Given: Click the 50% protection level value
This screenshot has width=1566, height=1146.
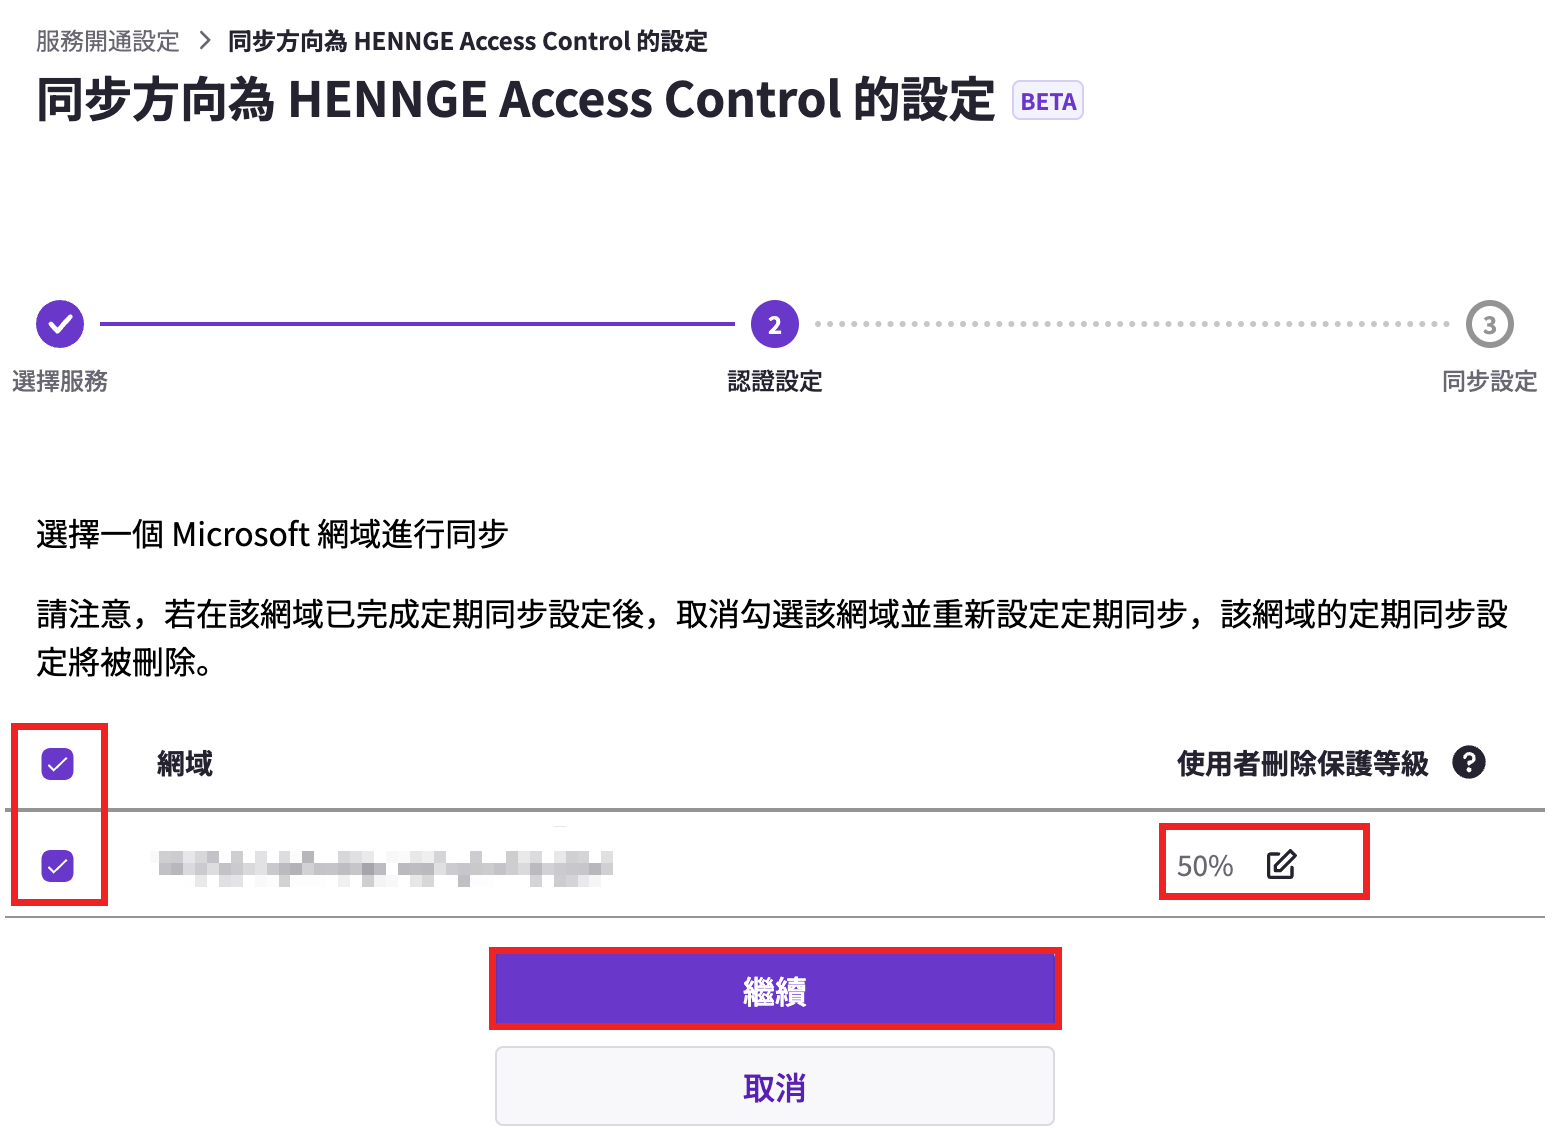Looking at the screenshot, I should [1205, 866].
